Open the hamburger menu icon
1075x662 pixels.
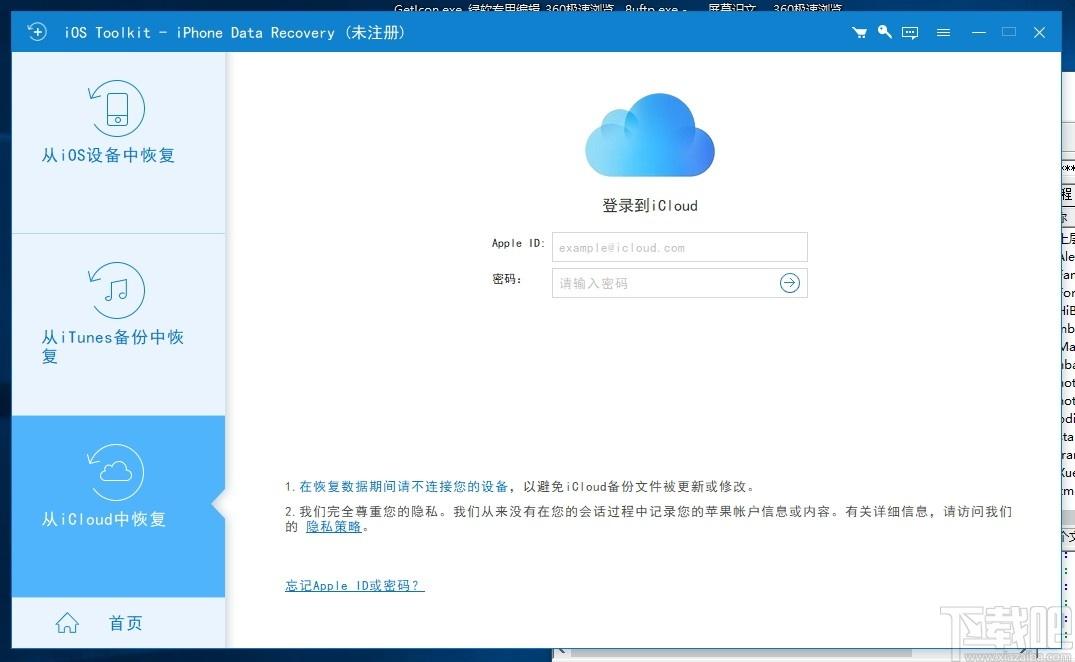(943, 32)
